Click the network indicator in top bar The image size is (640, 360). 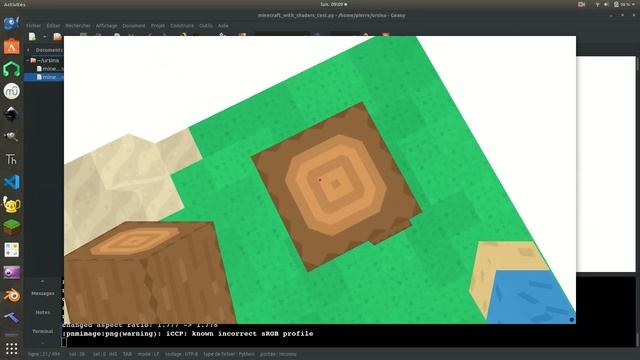click(597, 4)
